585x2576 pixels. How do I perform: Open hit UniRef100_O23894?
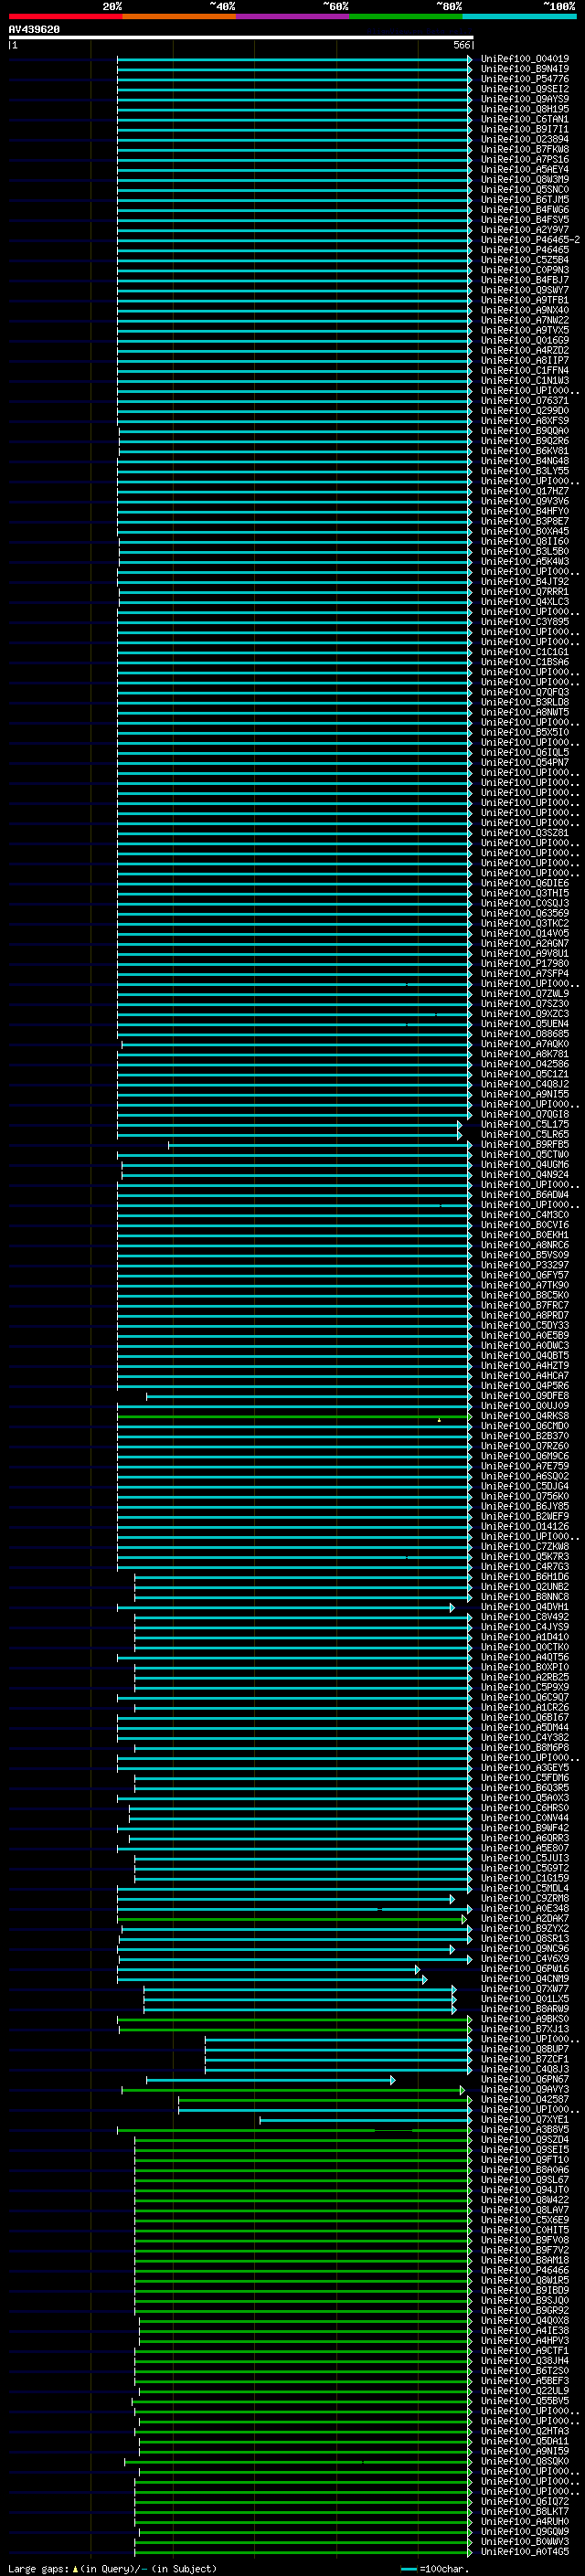point(525,139)
